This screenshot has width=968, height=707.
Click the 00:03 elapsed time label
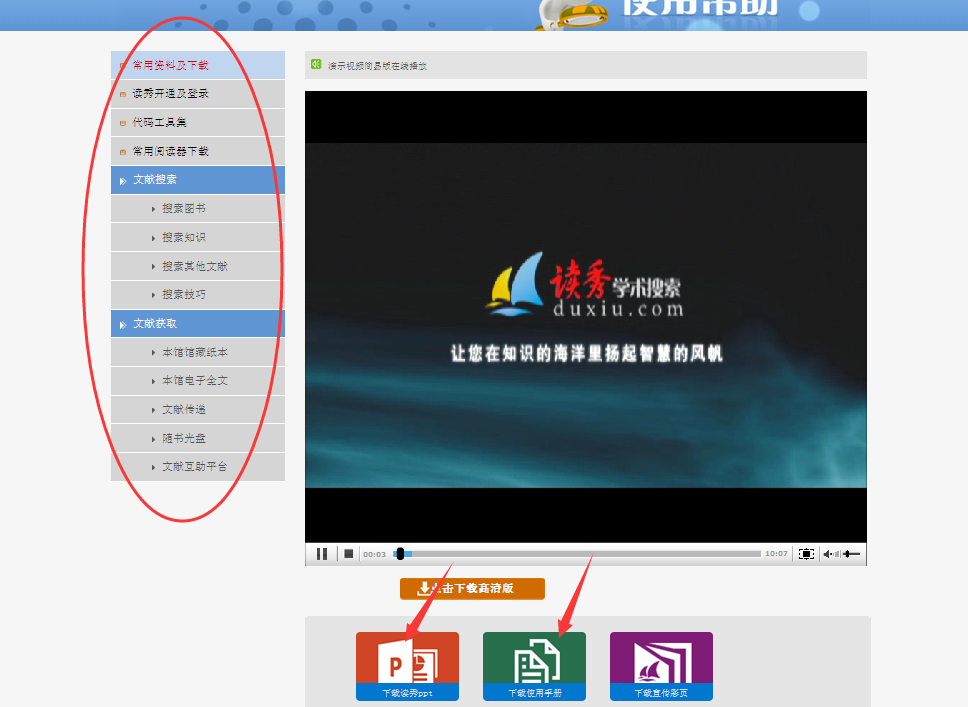[374, 554]
